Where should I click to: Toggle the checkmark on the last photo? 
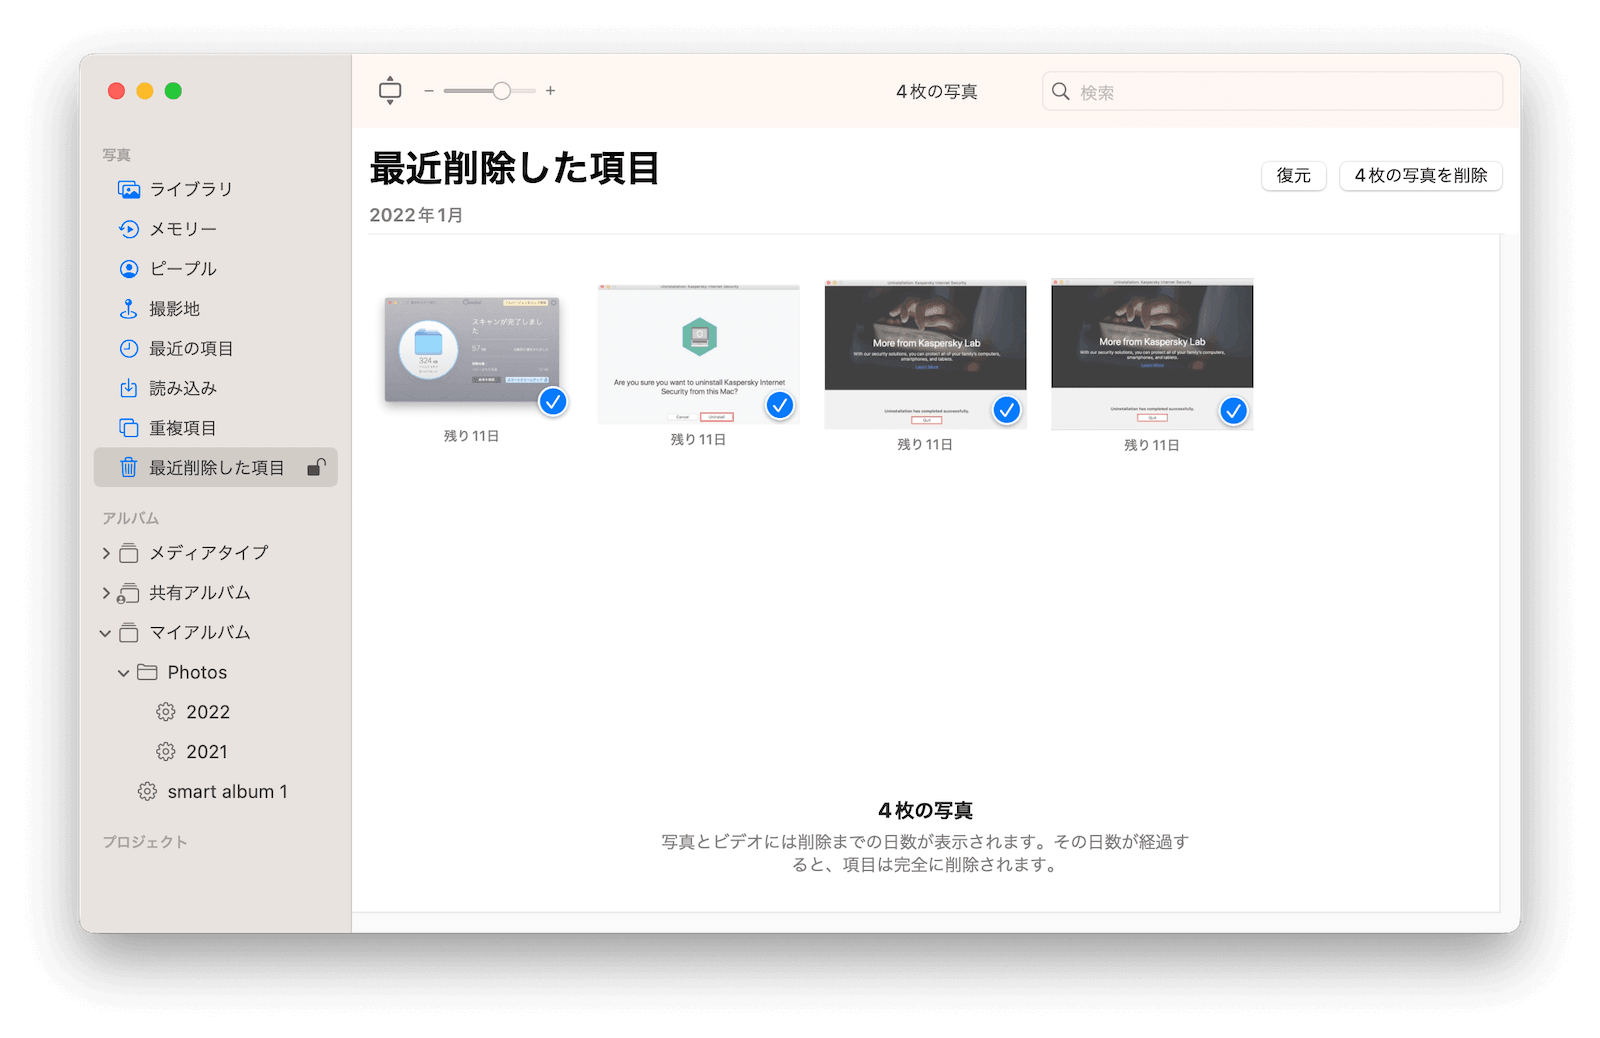pyautogui.click(x=1234, y=411)
